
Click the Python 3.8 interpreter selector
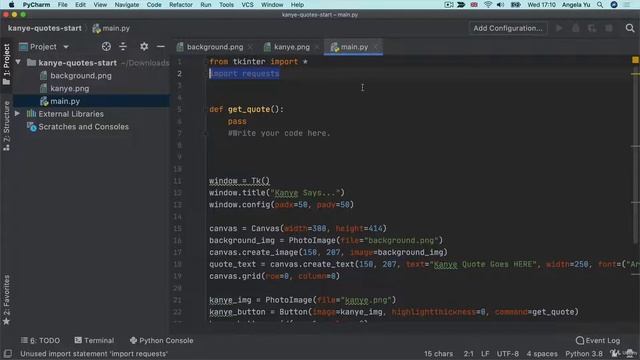tap(584, 353)
